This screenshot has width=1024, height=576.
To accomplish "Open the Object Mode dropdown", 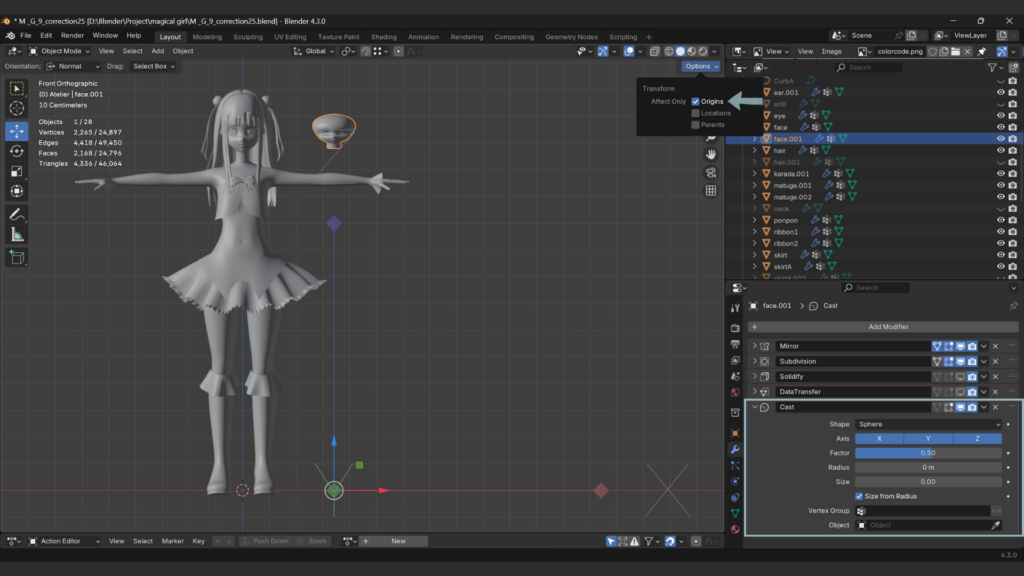I will coord(60,51).
